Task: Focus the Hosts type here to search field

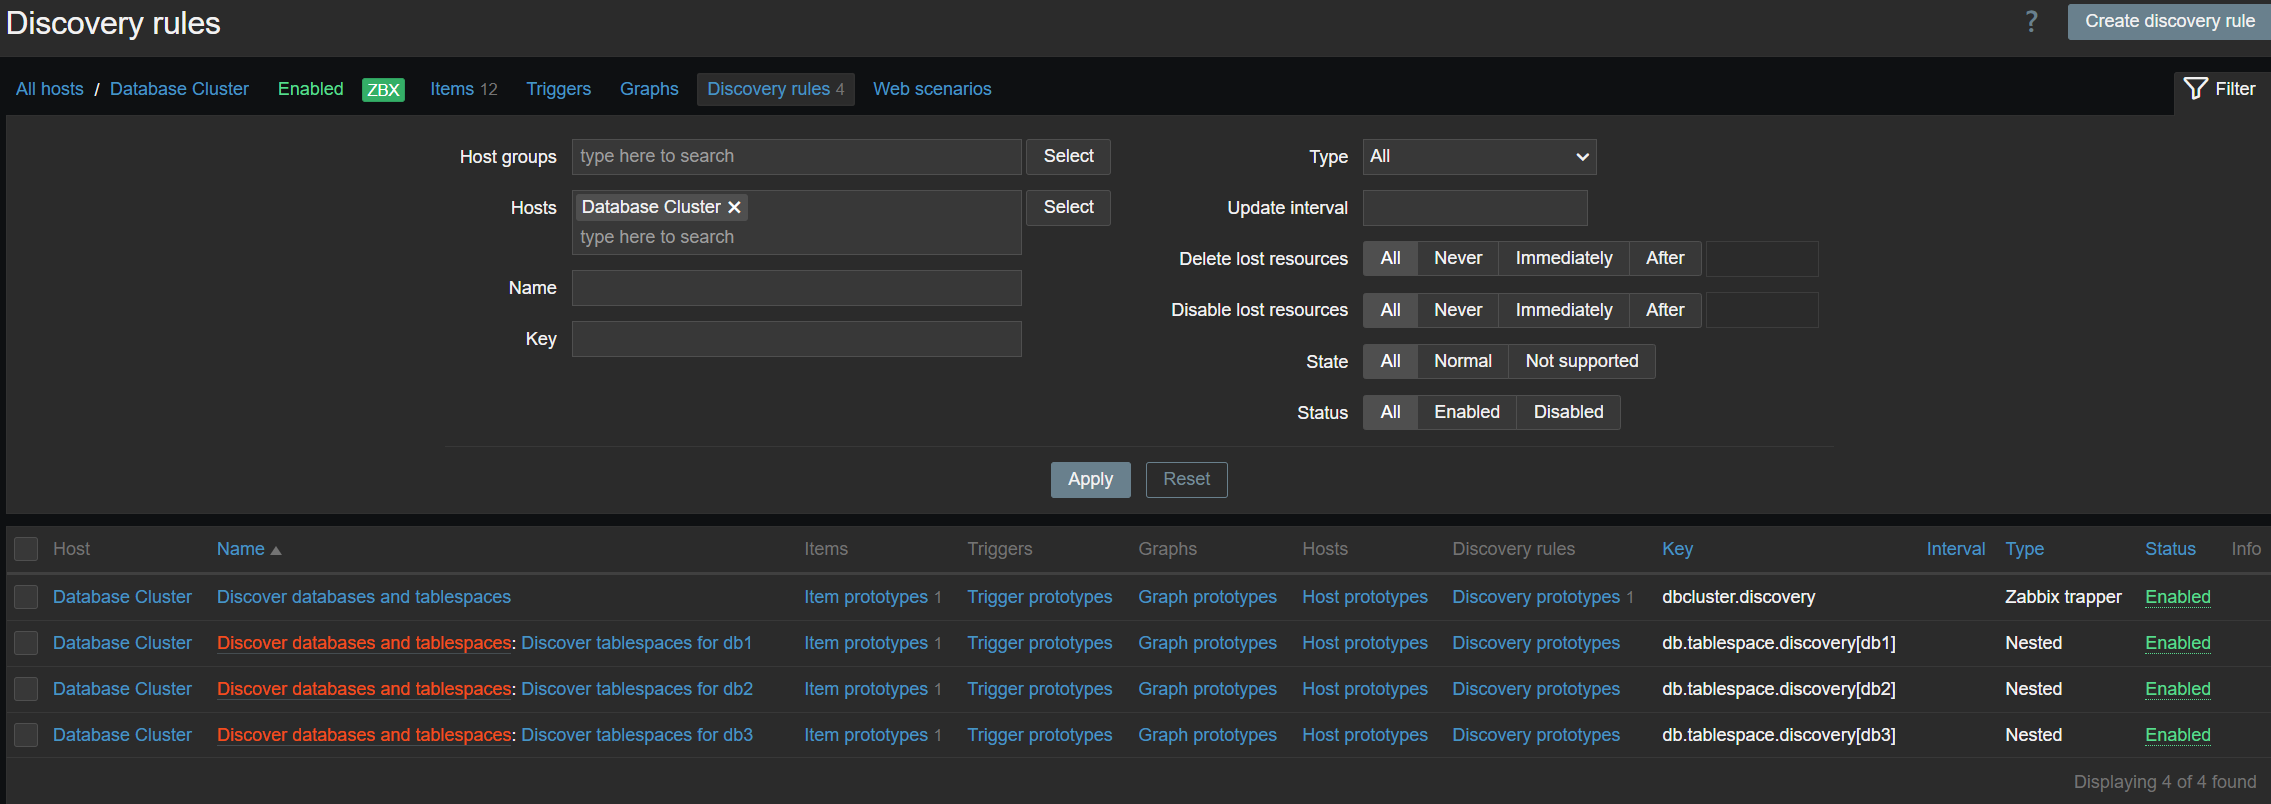Action: [x=796, y=237]
